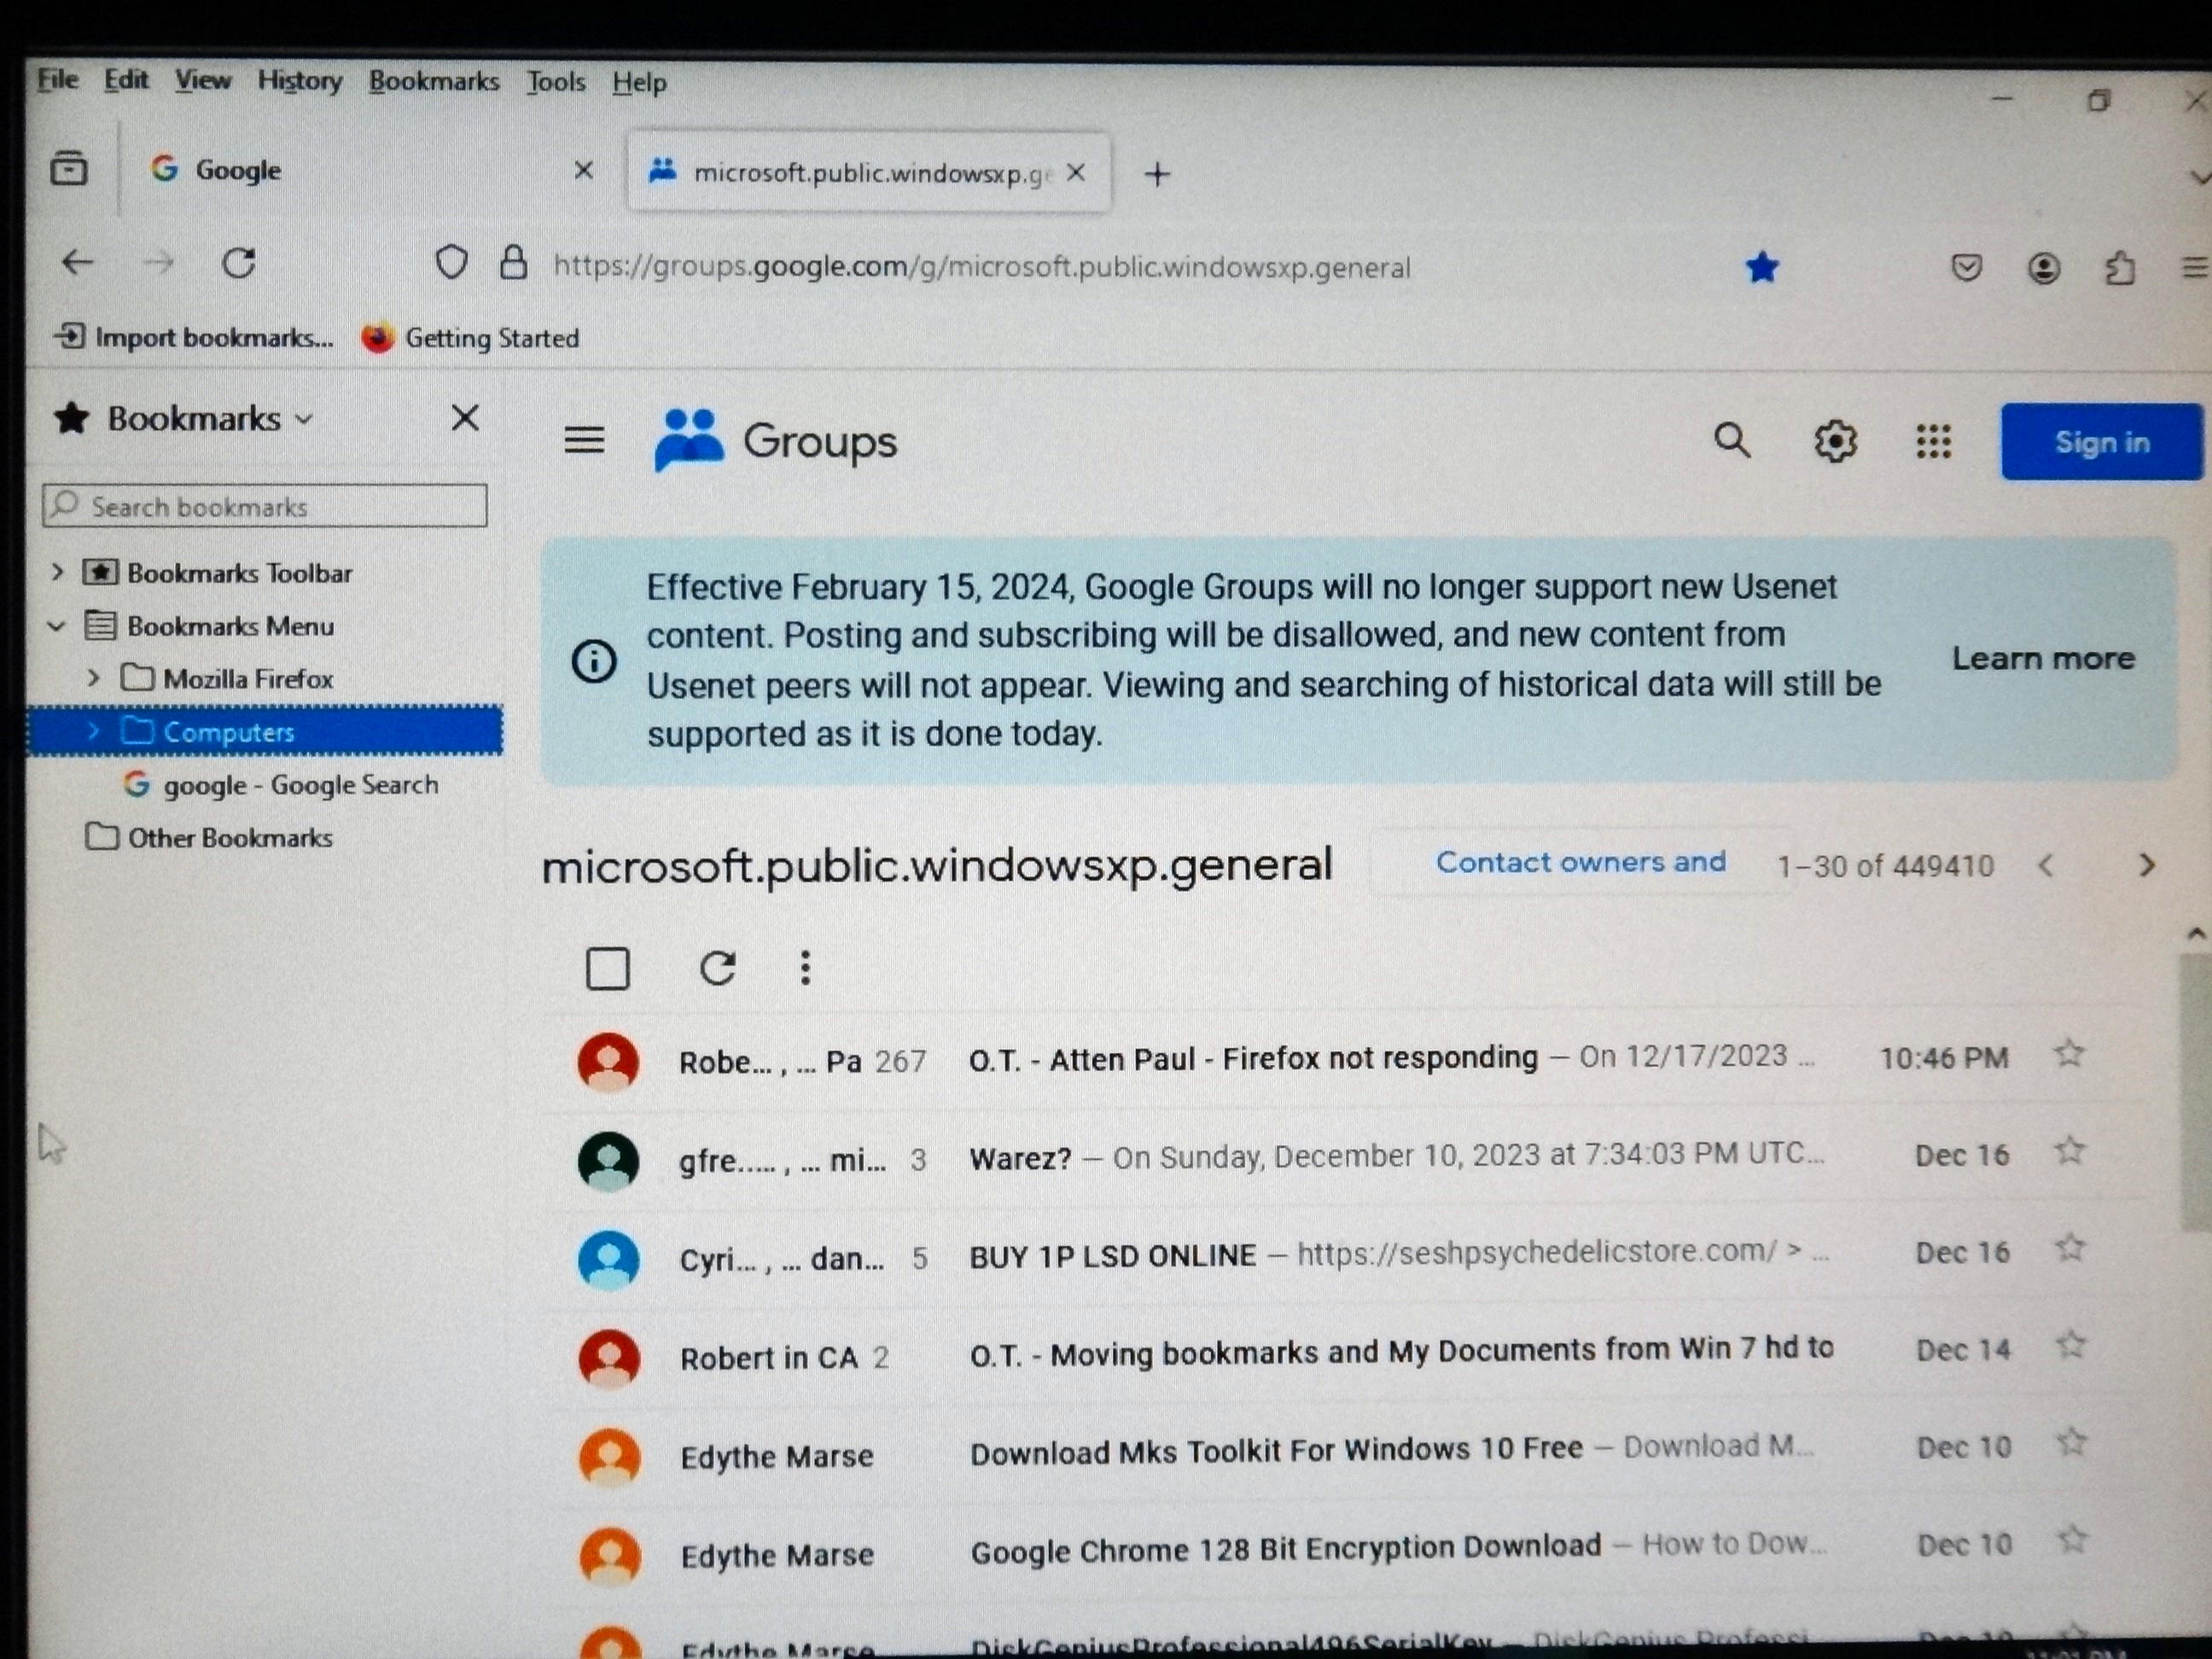Expand the Mozilla Firefox folder
Viewport: 2212px width, 1659px height.
tap(93, 678)
